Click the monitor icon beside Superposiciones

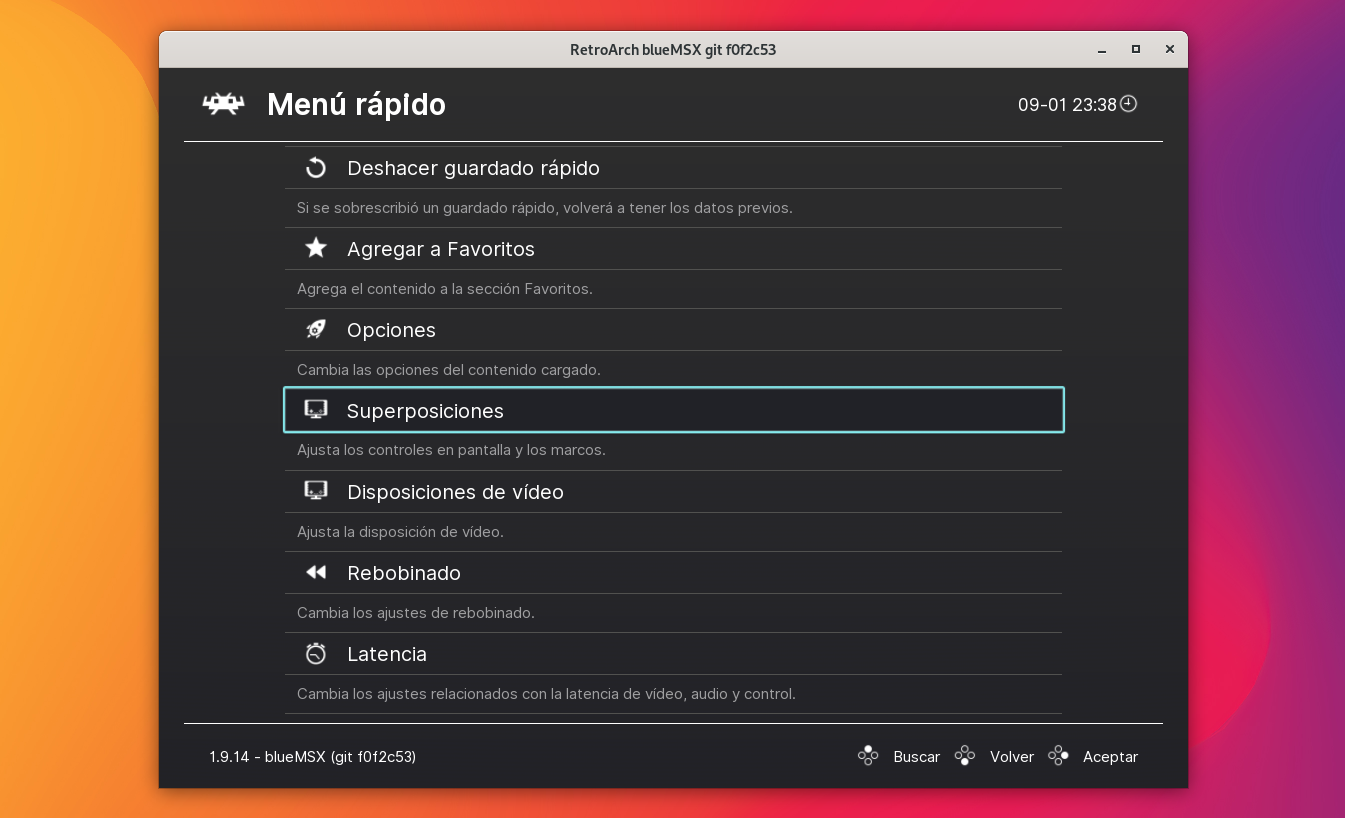316,410
